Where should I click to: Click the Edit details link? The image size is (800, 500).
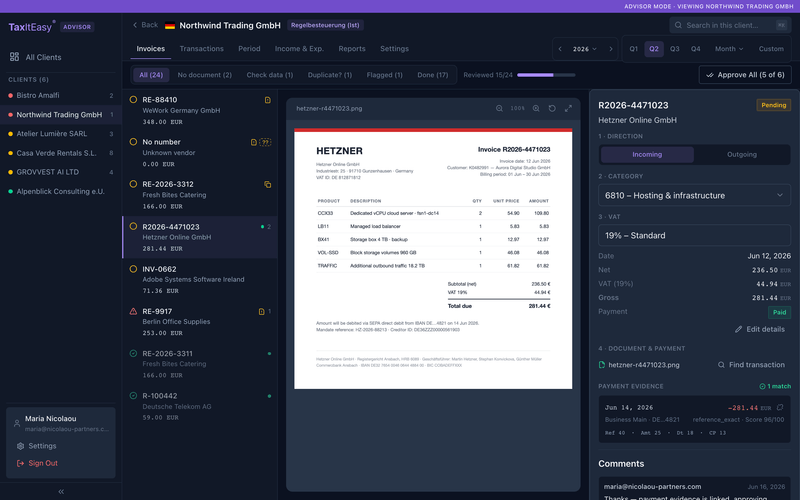[x=760, y=329]
